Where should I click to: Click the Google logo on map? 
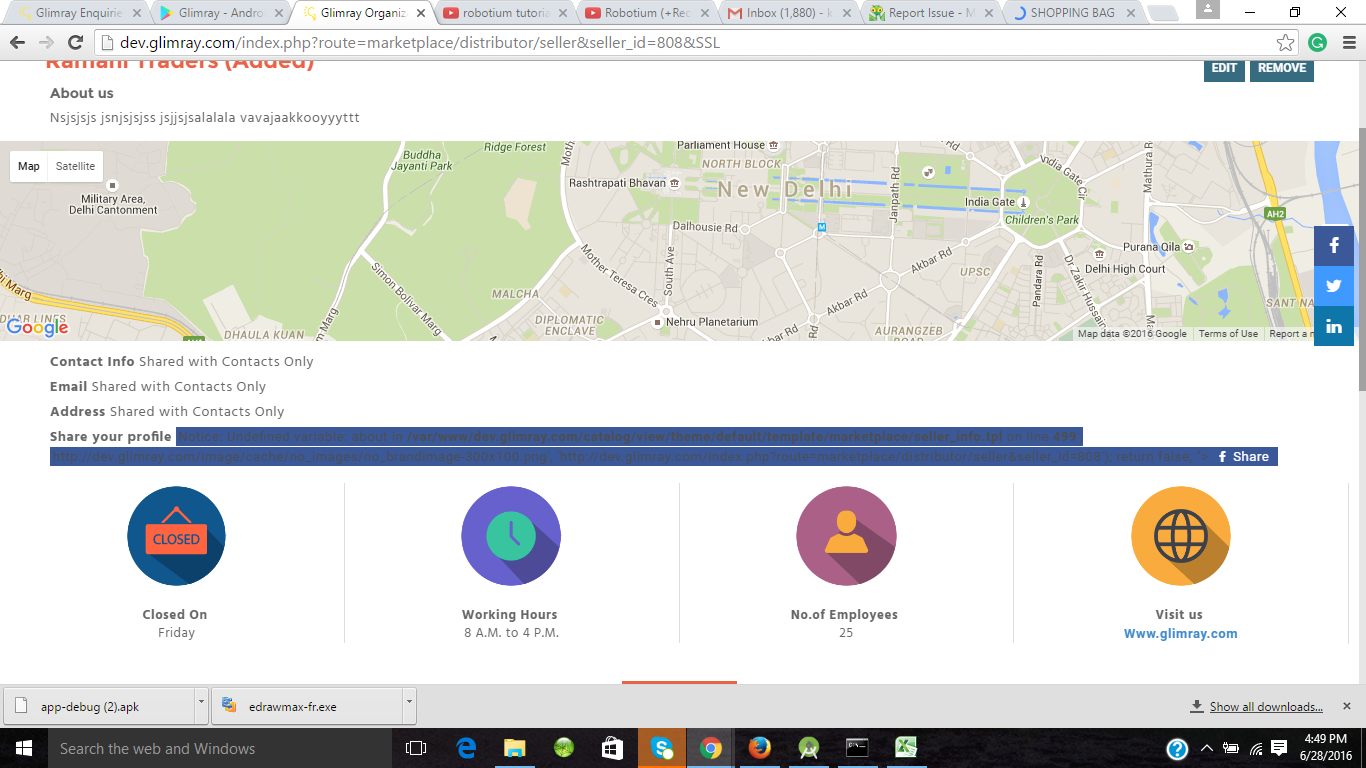(38, 327)
